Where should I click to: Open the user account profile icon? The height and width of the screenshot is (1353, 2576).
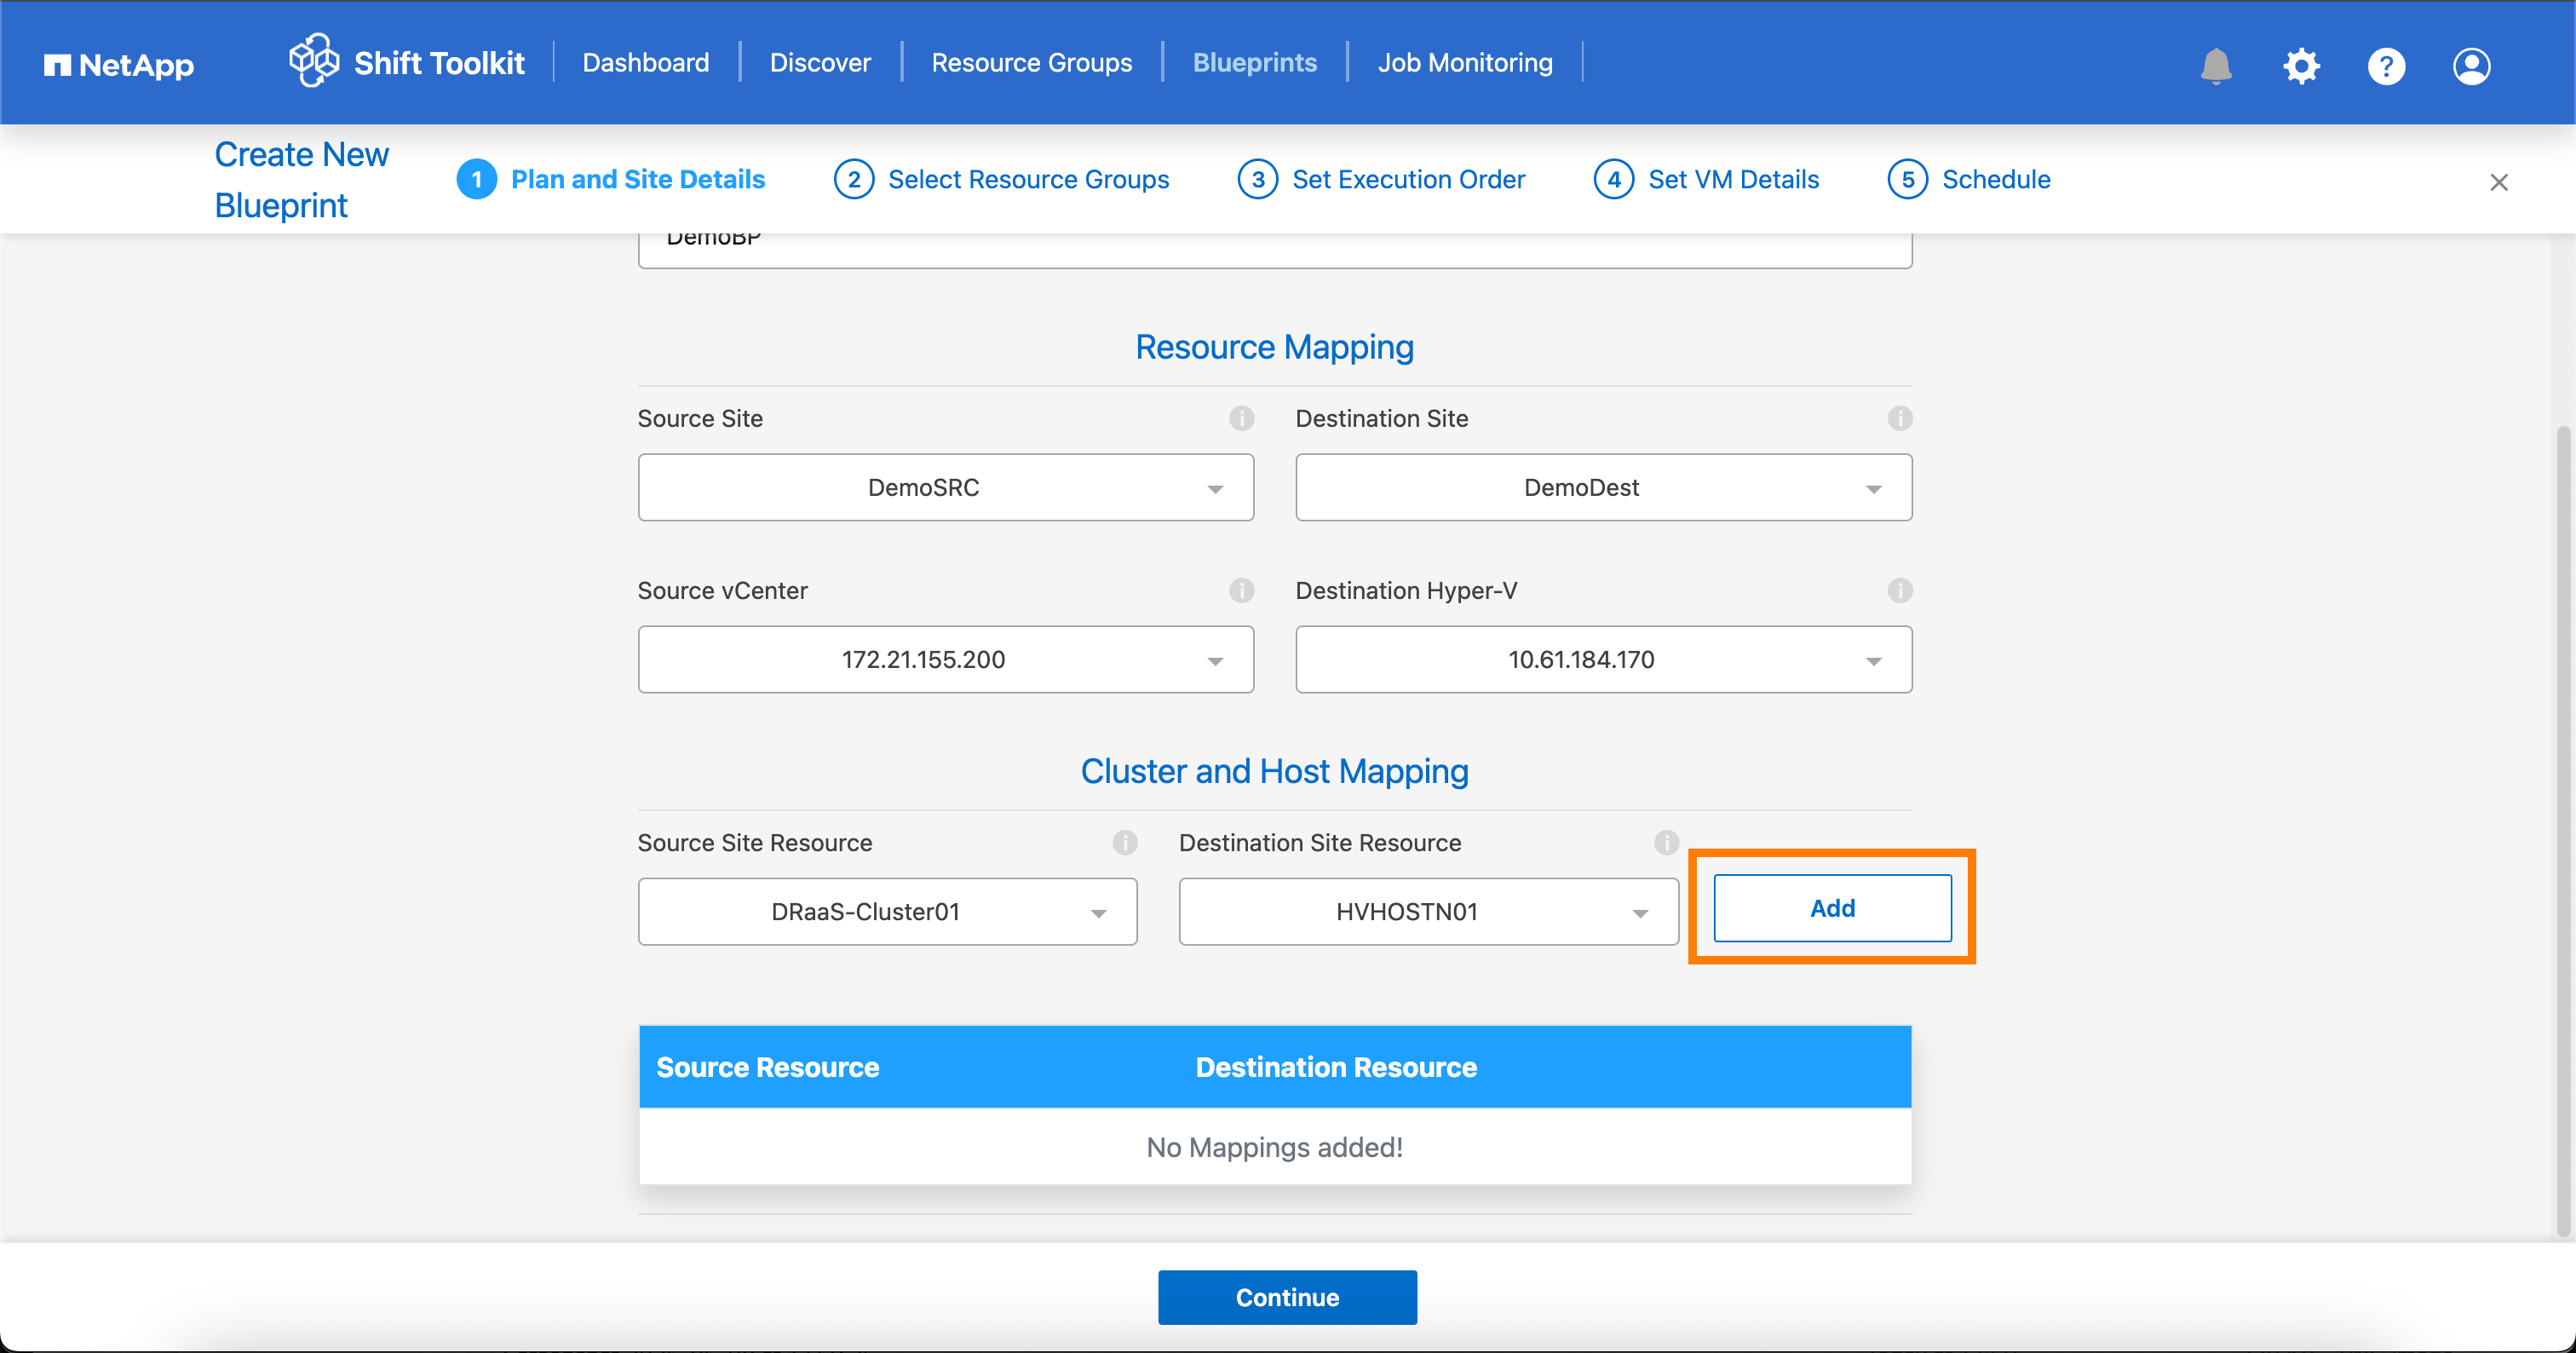click(2471, 66)
